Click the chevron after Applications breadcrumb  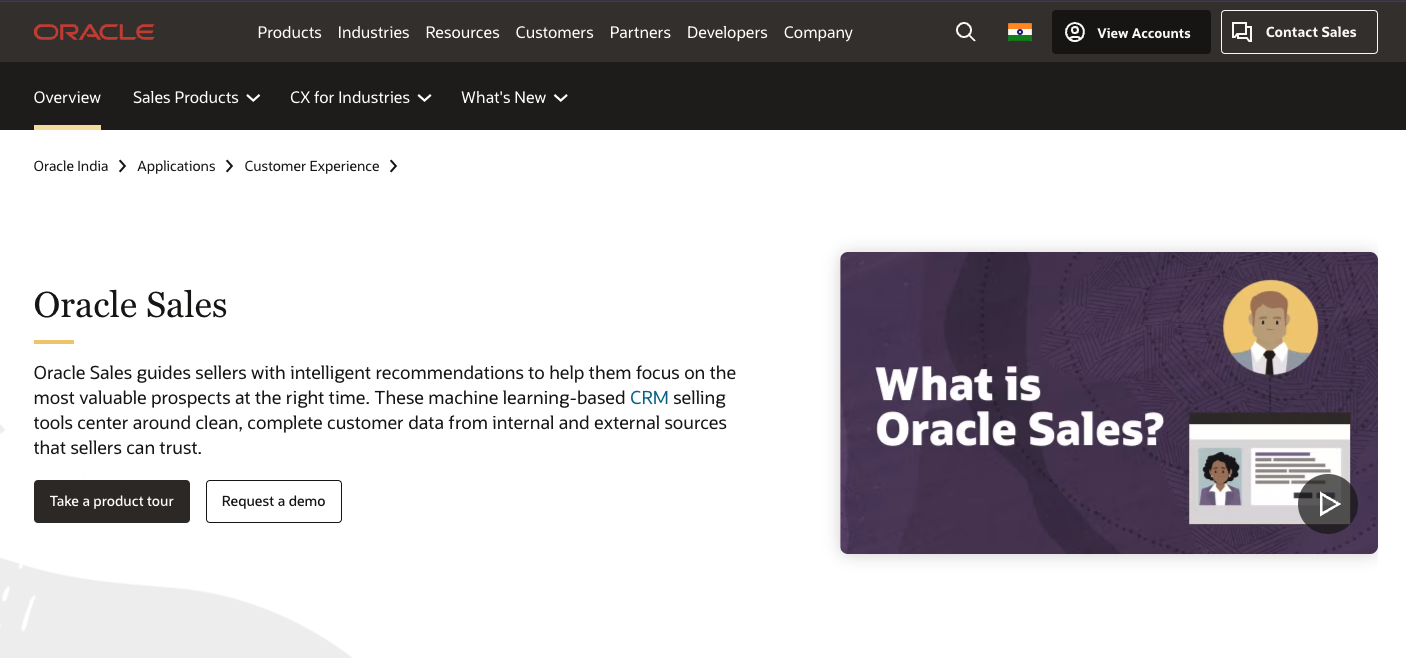[x=230, y=166]
